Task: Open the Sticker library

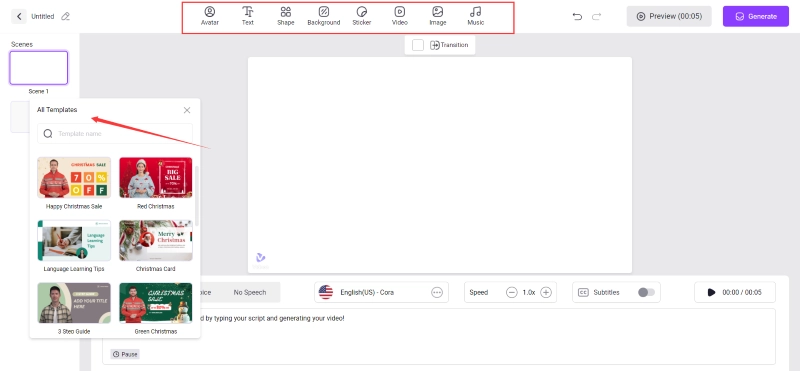Action: tap(362, 16)
